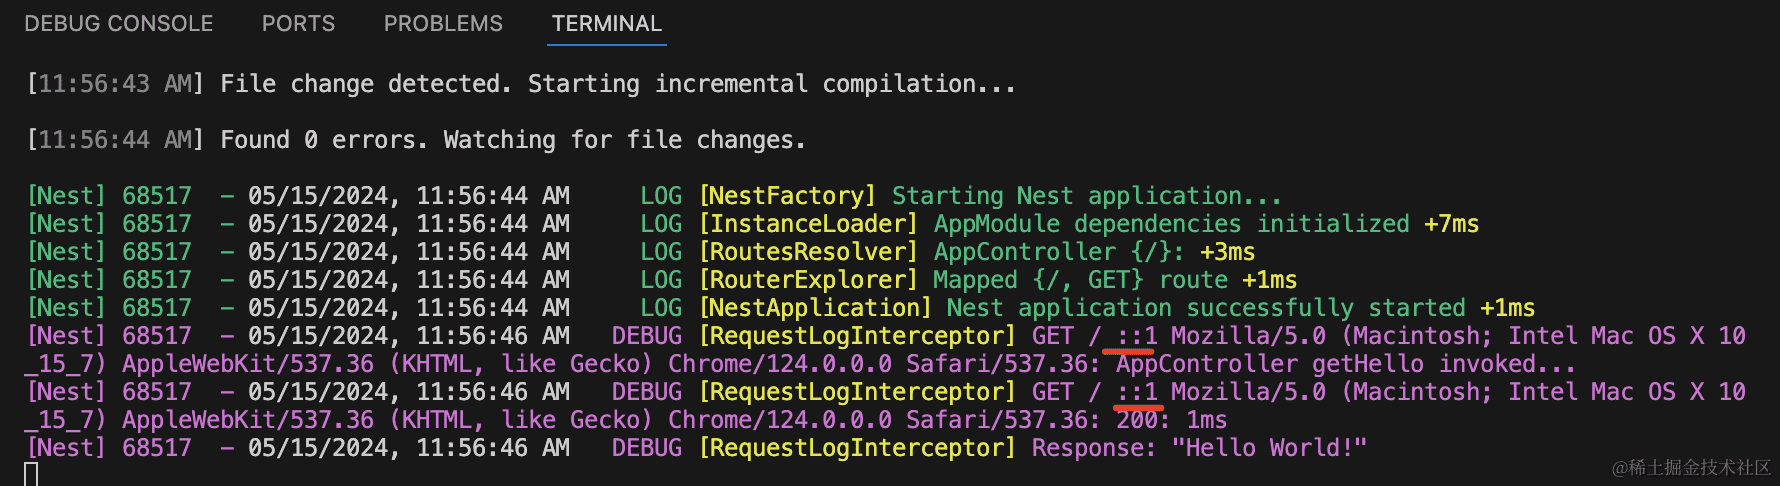
Task: Select the TERMINAL tab
Action: [606, 23]
